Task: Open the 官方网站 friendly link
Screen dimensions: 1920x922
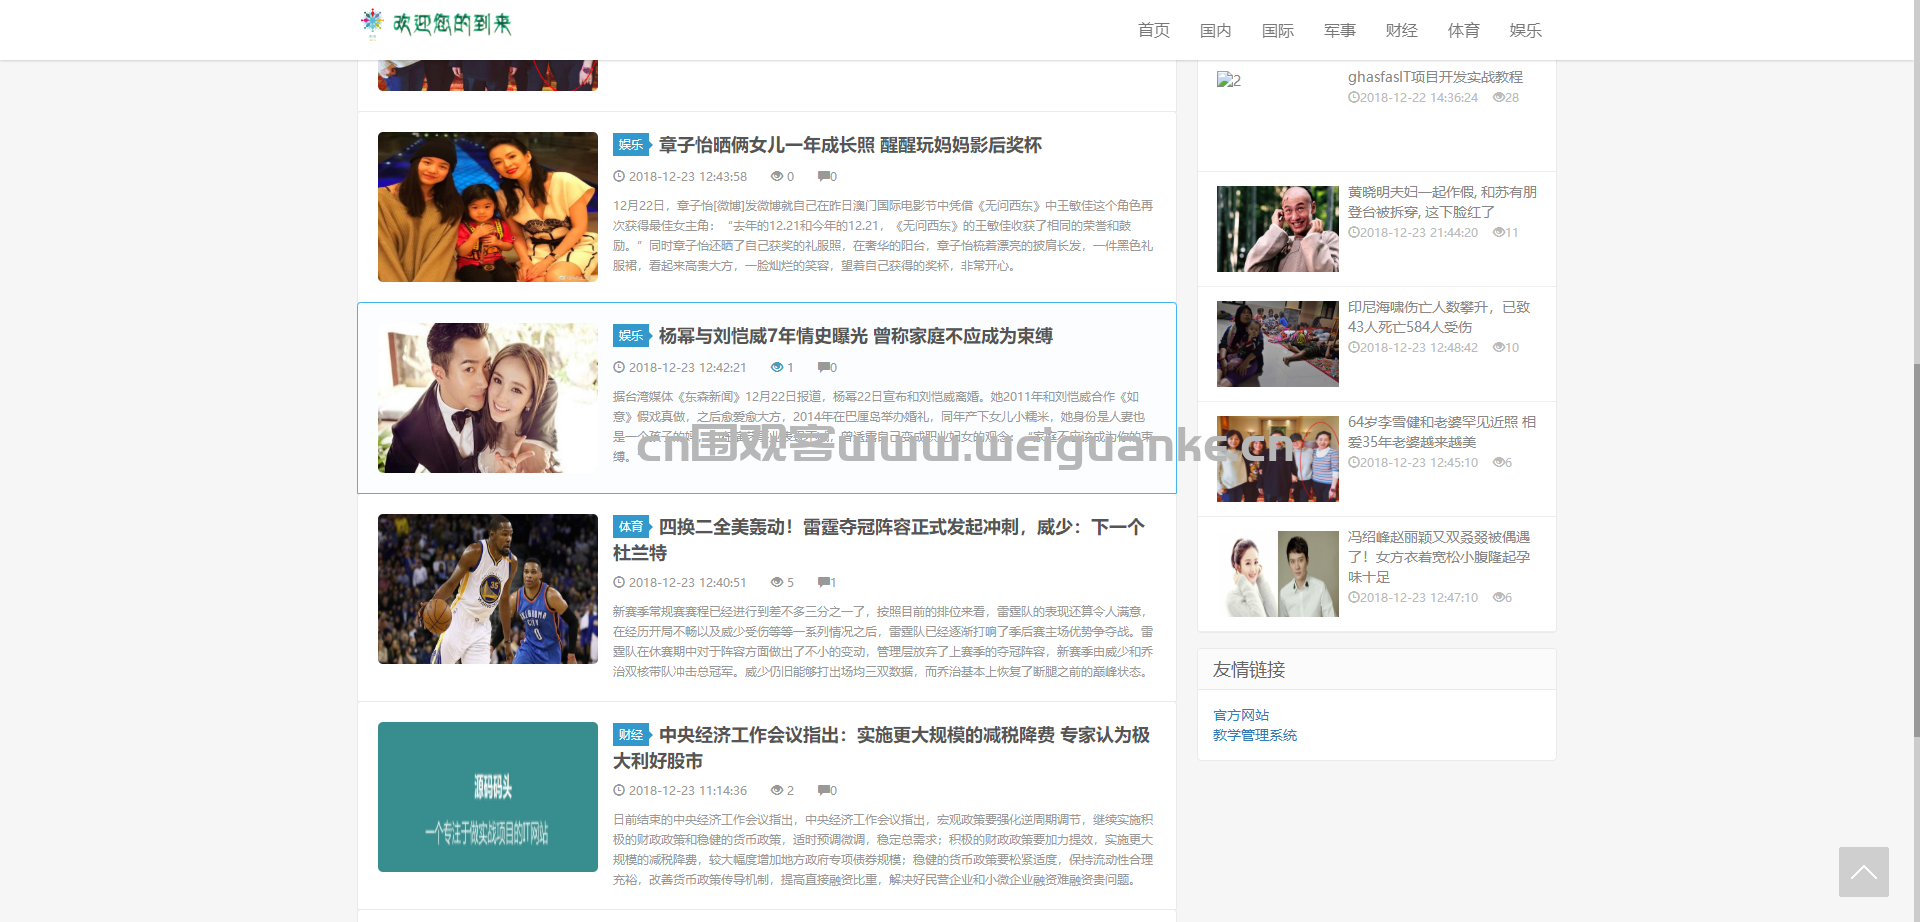Action: coord(1241,715)
